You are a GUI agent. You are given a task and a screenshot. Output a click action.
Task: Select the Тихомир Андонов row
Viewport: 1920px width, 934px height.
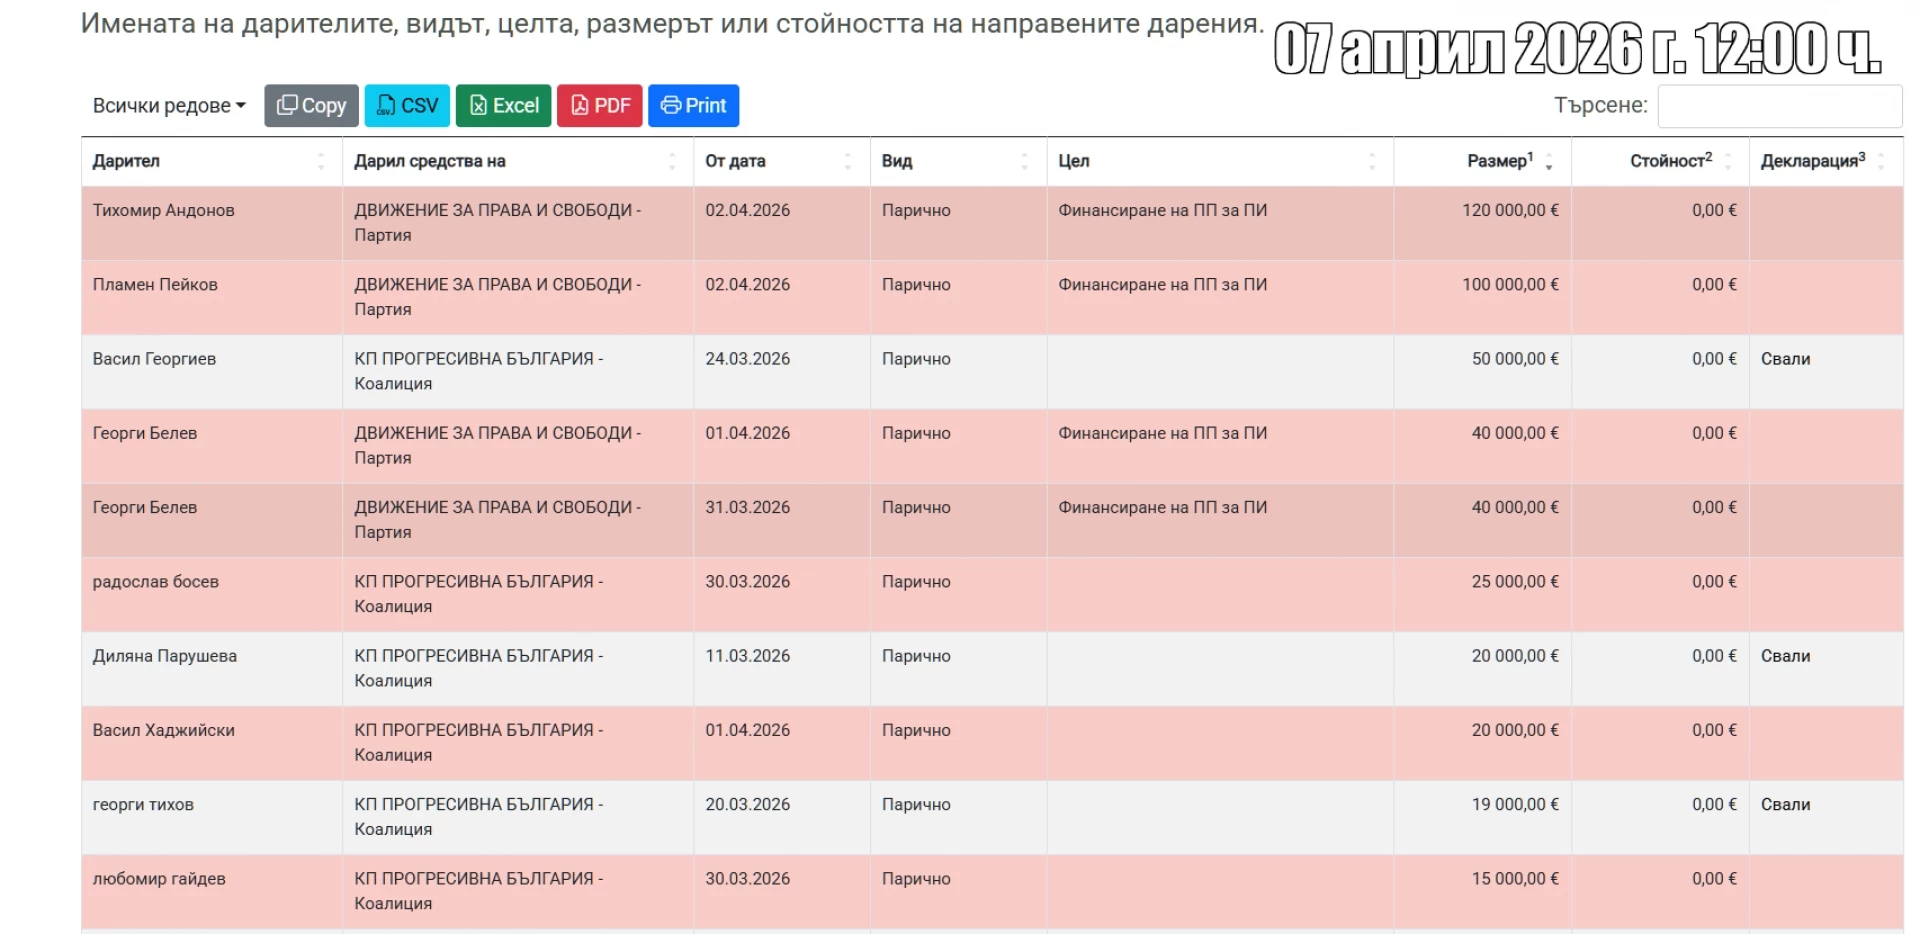[164, 211]
